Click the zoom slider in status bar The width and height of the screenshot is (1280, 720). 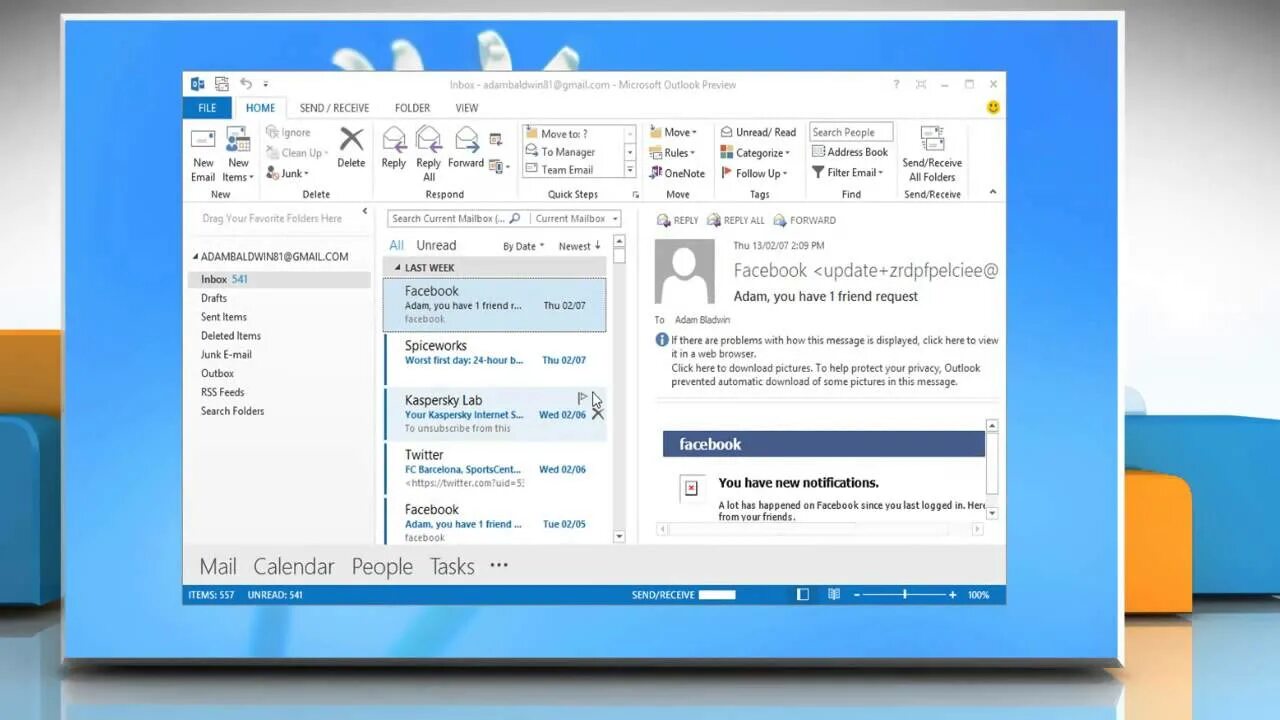905,595
